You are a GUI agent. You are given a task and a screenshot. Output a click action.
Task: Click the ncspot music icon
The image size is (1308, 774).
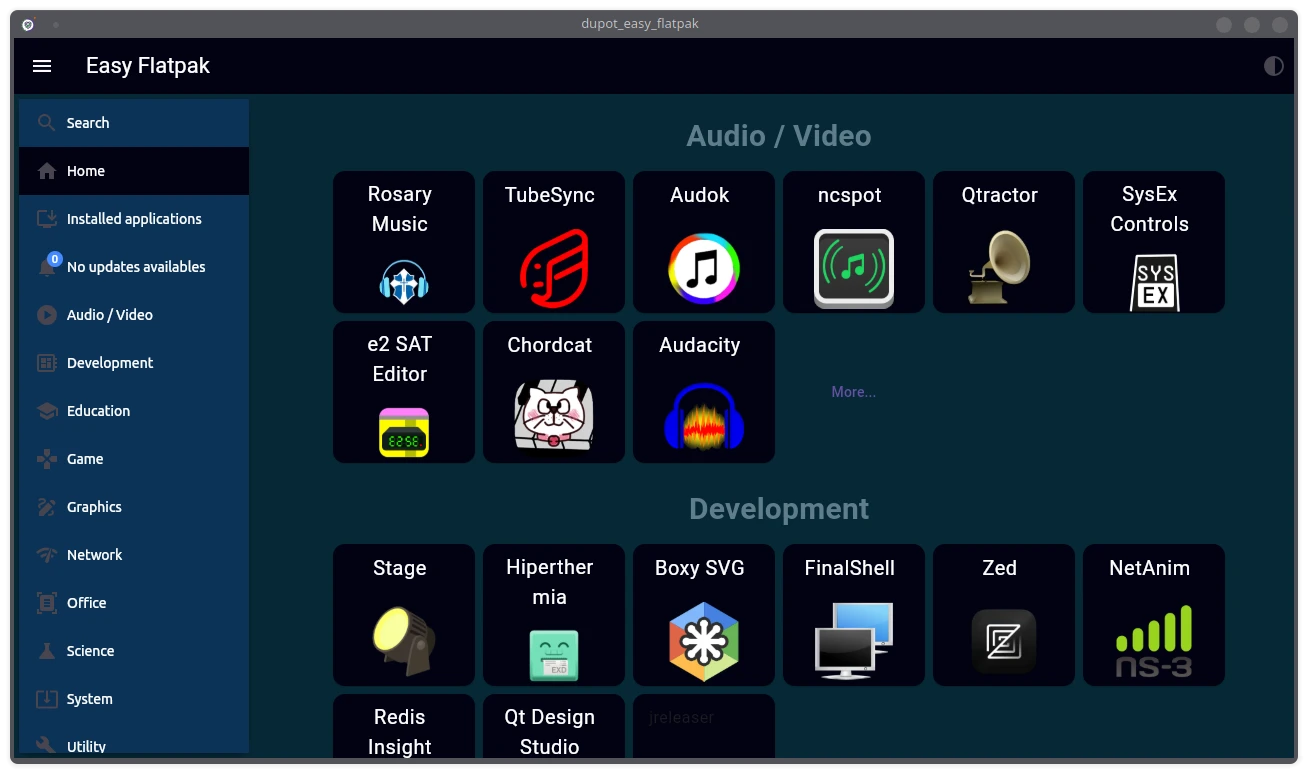click(x=853, y=268)
